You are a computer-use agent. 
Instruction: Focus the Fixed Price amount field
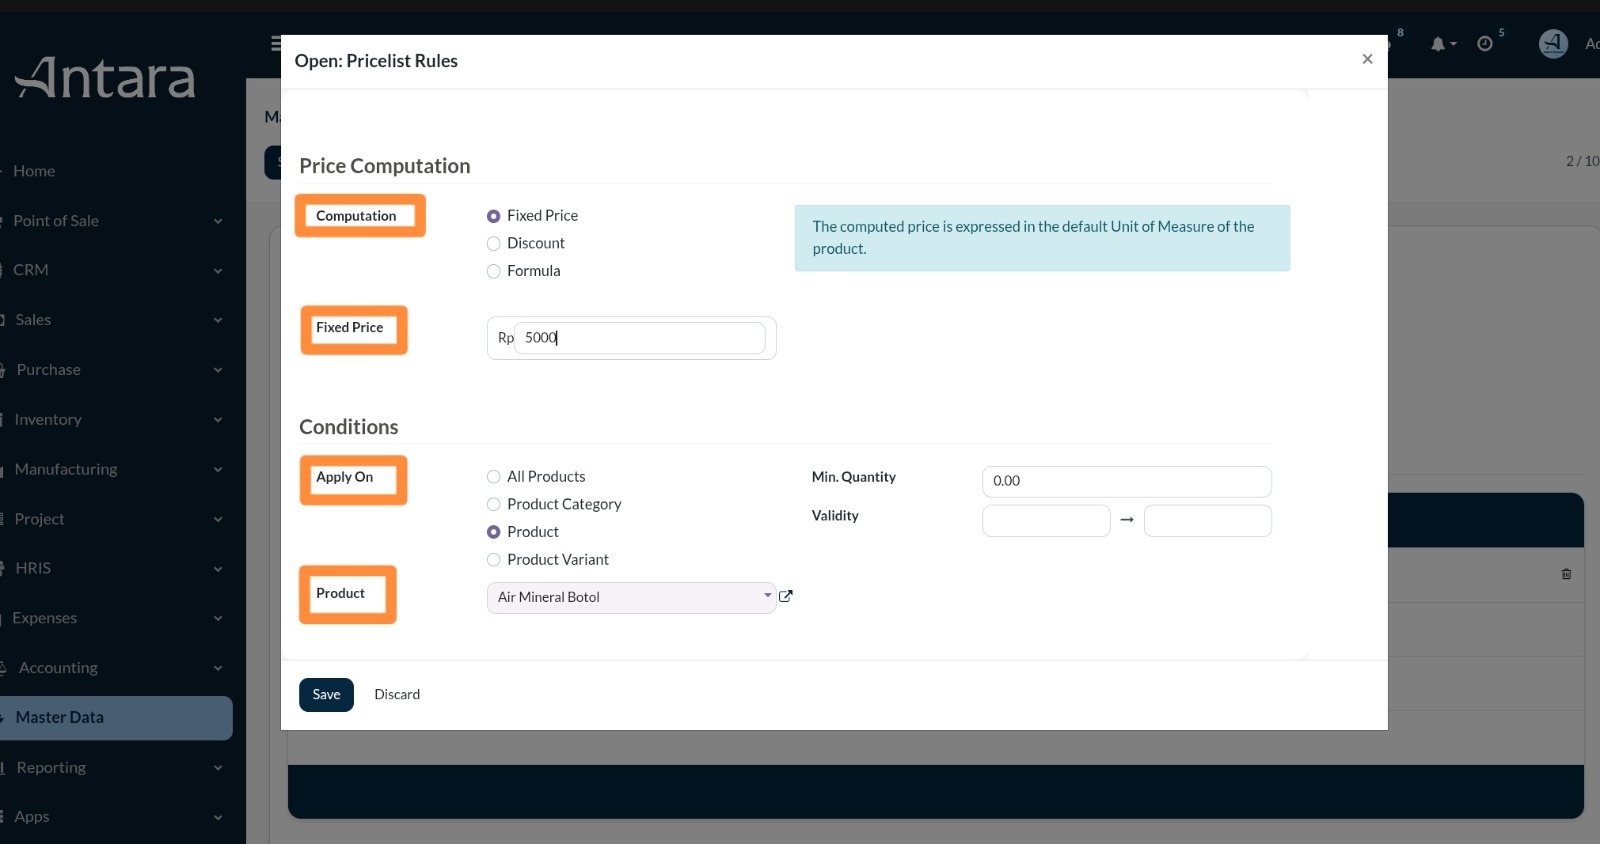click(x=640, y=338)
